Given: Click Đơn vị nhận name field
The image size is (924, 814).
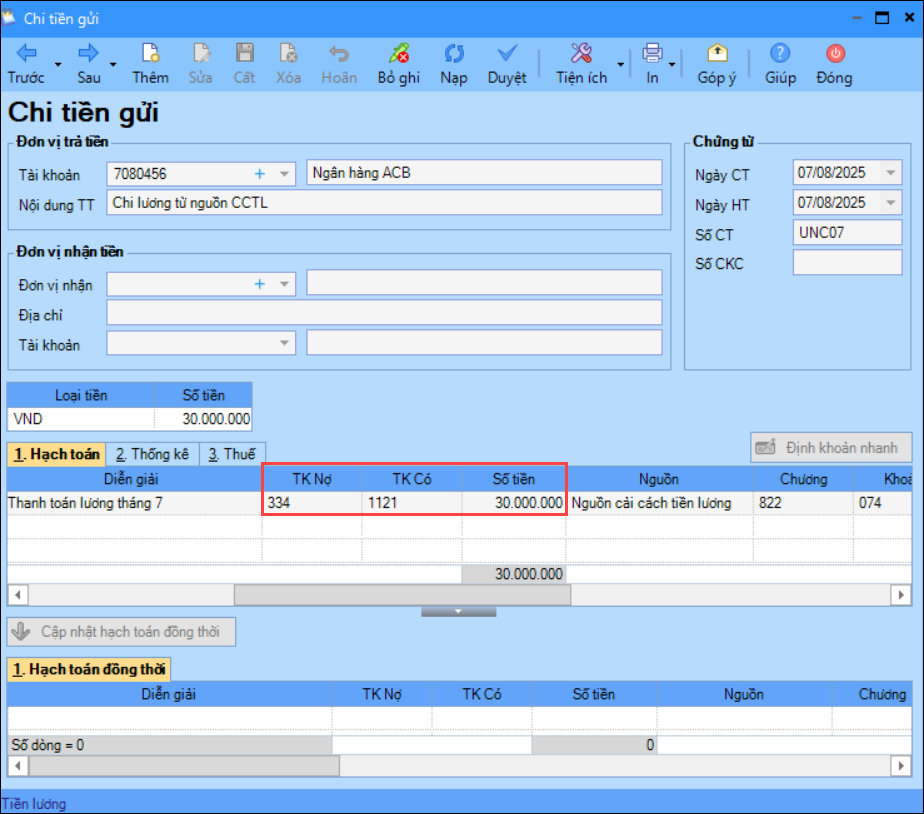Looking at the screenshot, I should point(484,283).
